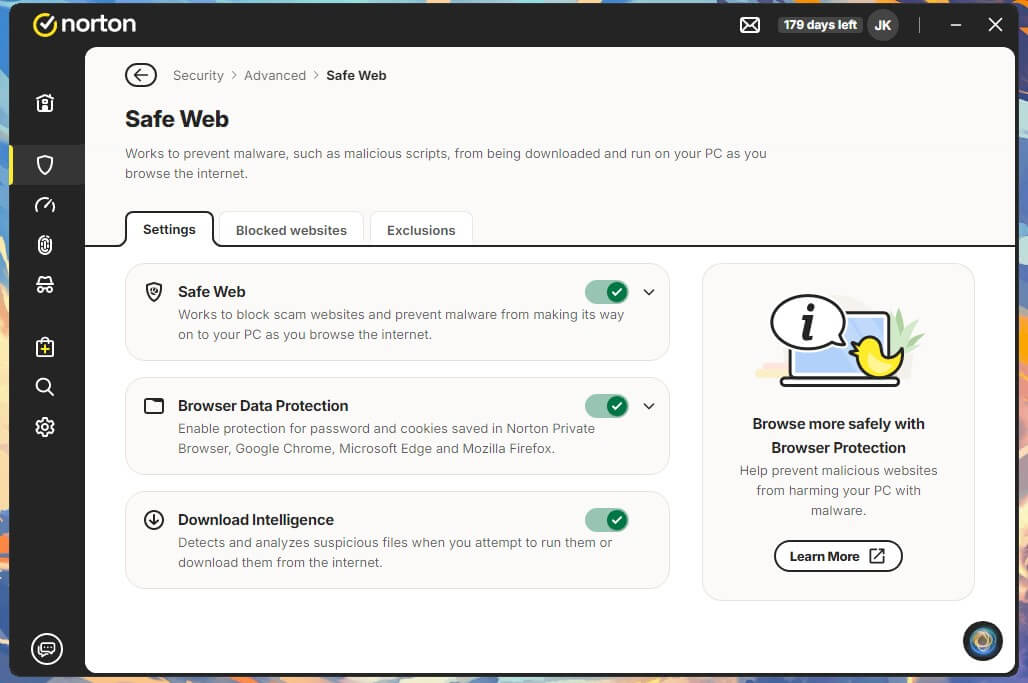Turn off the Safe Web toggle
This screenshot has width=1028, height=683.
coord(606,292)
